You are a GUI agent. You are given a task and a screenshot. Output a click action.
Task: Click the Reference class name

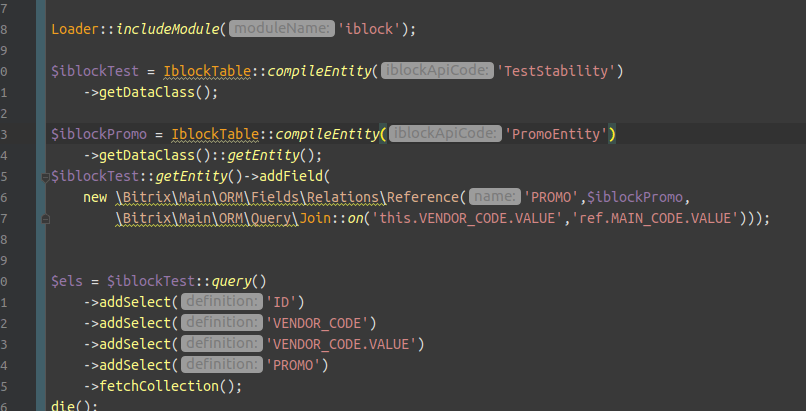coord(422,198)
